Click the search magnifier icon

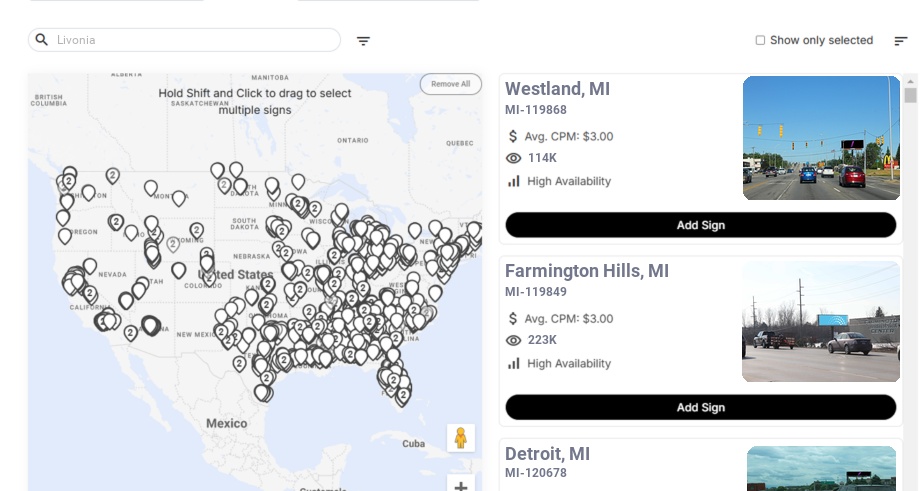click(x=42, y=40)
